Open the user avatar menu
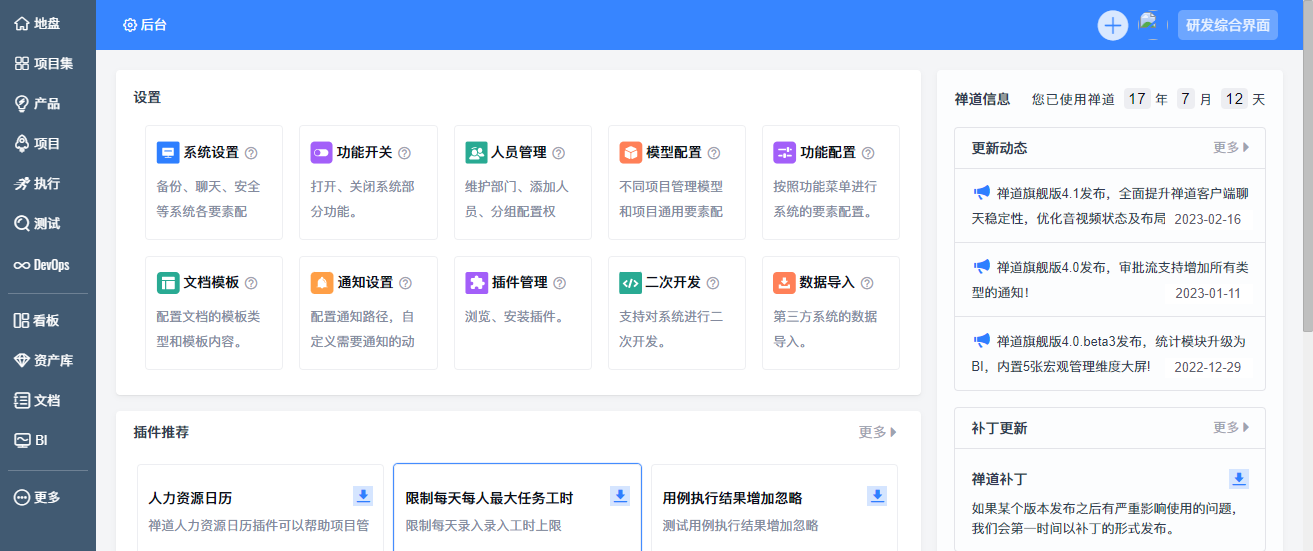 [1153, 25]
